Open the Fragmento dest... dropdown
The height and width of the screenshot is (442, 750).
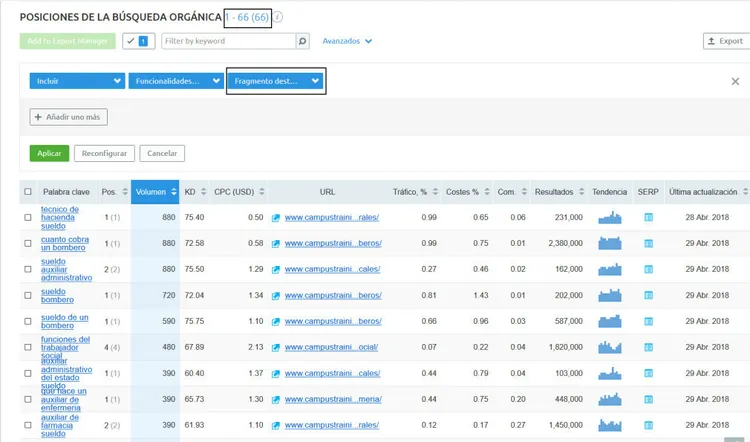(x=275, y=81)
